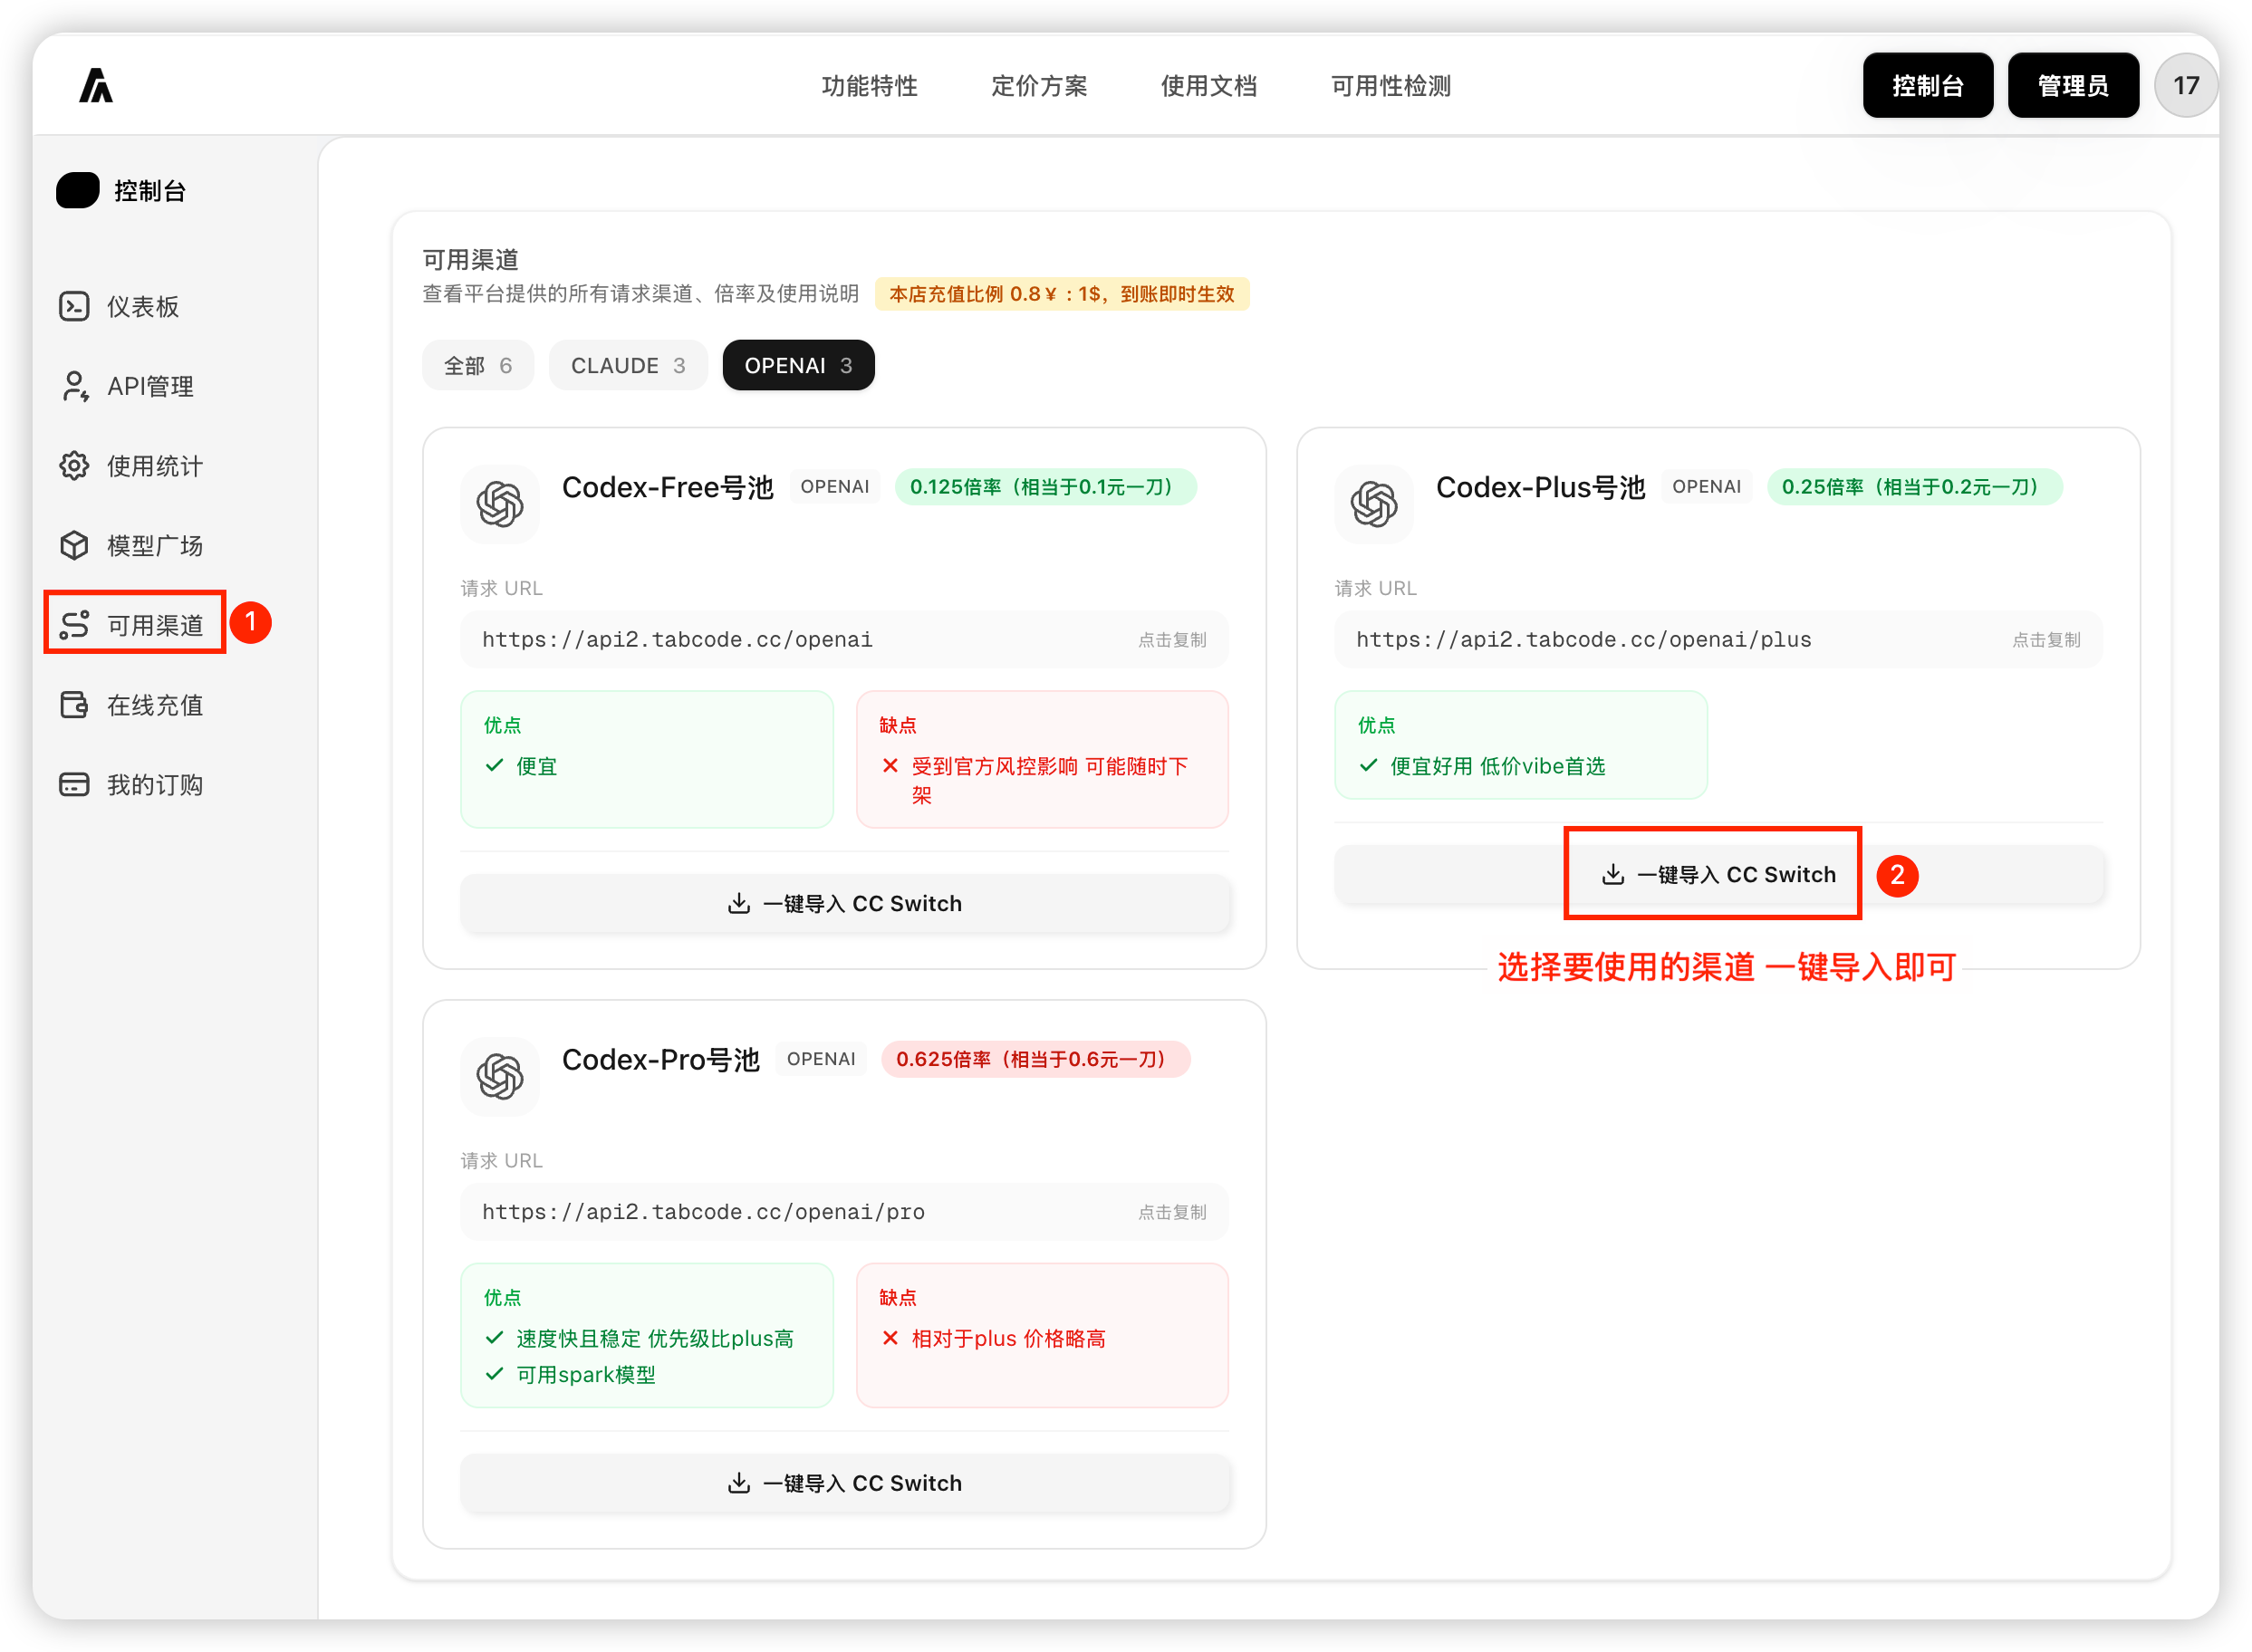This screenshot has height=1652, width=2252.
Task: Import Codex-Plus channel into CC Switch
Action: (1719, 875)
